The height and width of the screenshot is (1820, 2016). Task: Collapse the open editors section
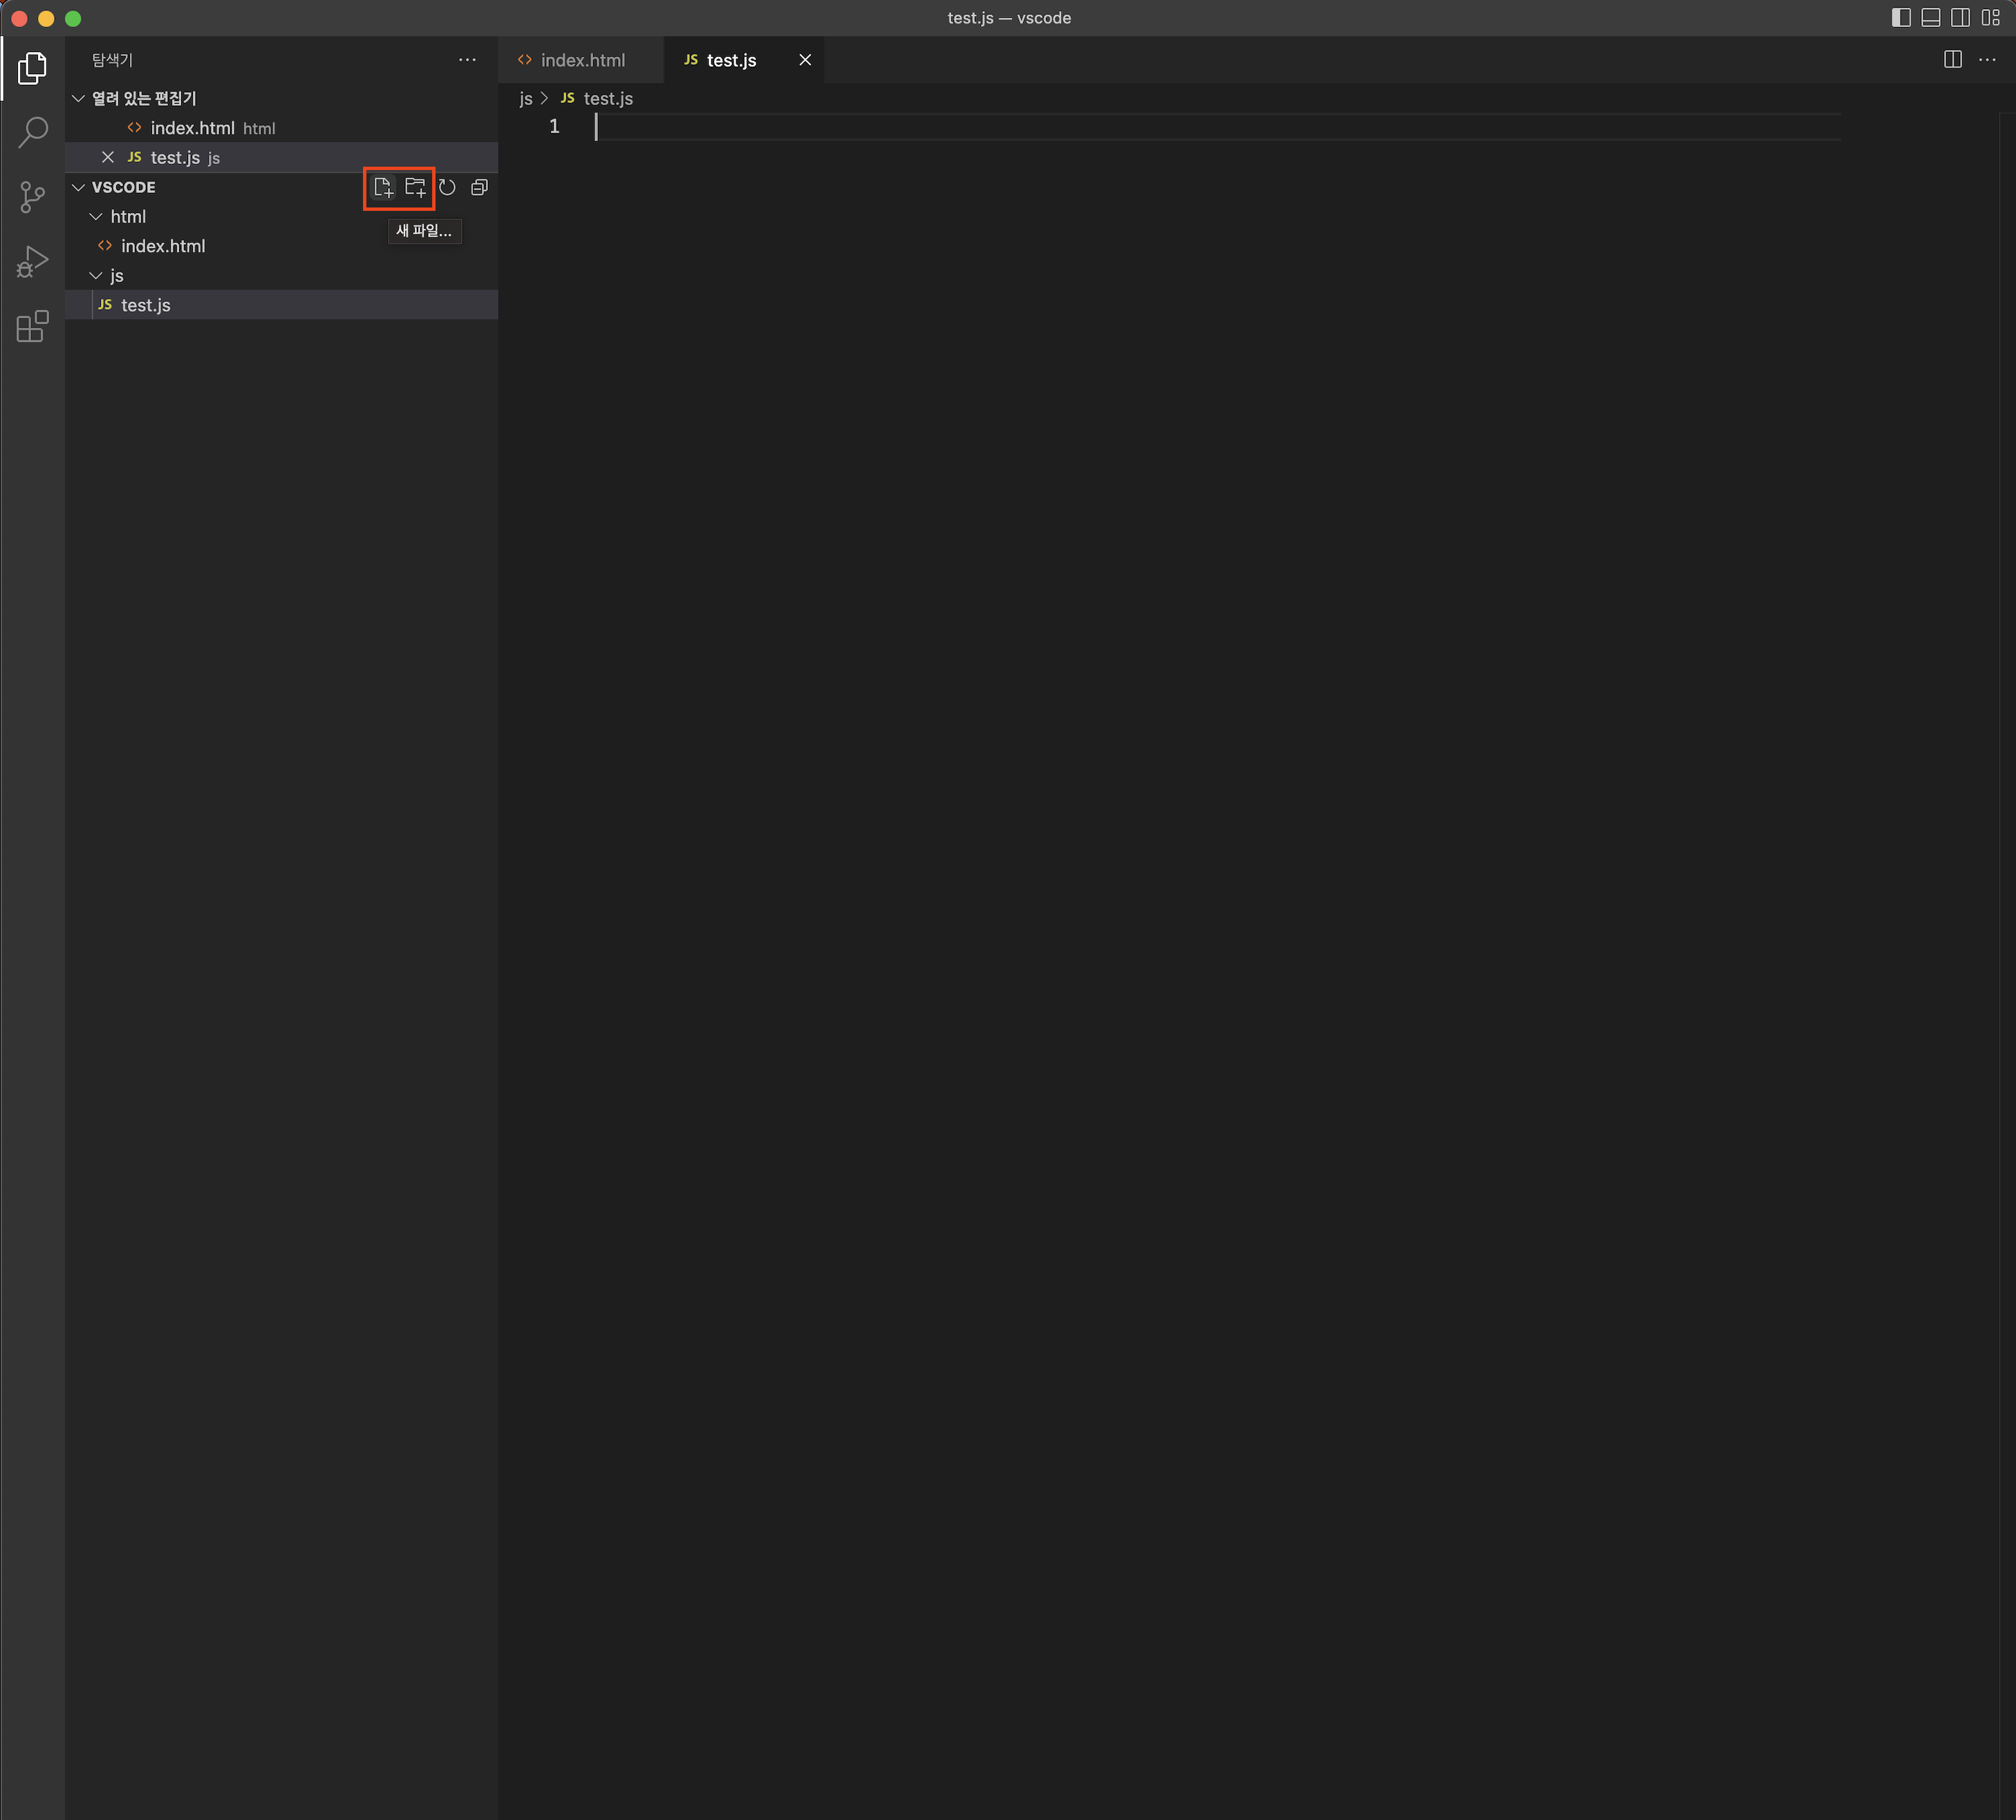click(79, 98)
